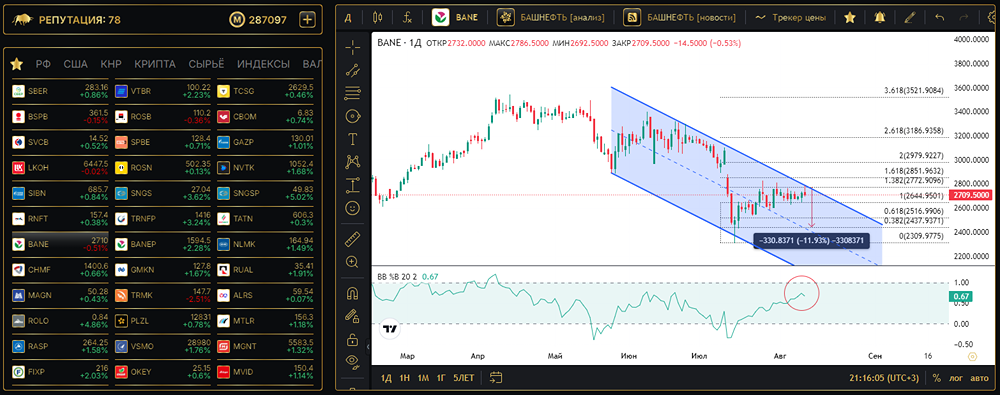Select the crosshair cursor tool

(352, 47)
